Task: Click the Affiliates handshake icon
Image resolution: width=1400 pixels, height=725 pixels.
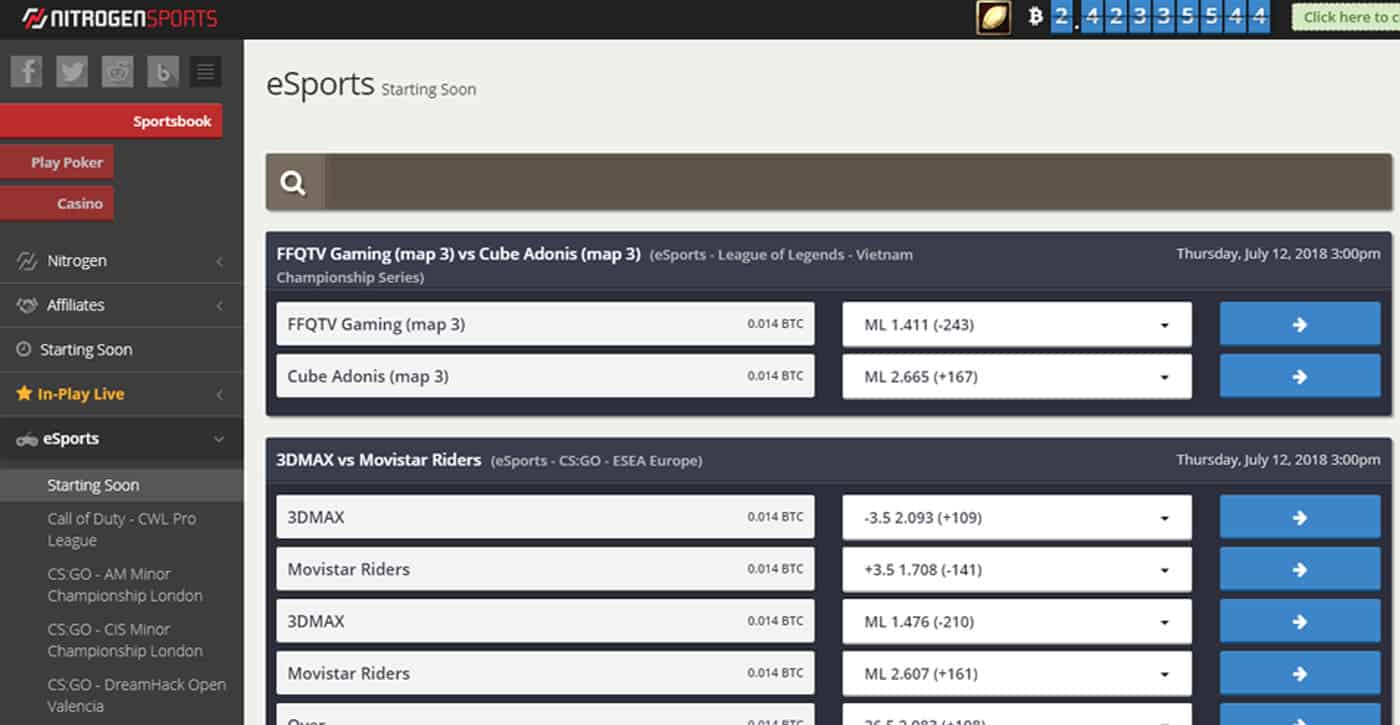Action: (27, 305)
